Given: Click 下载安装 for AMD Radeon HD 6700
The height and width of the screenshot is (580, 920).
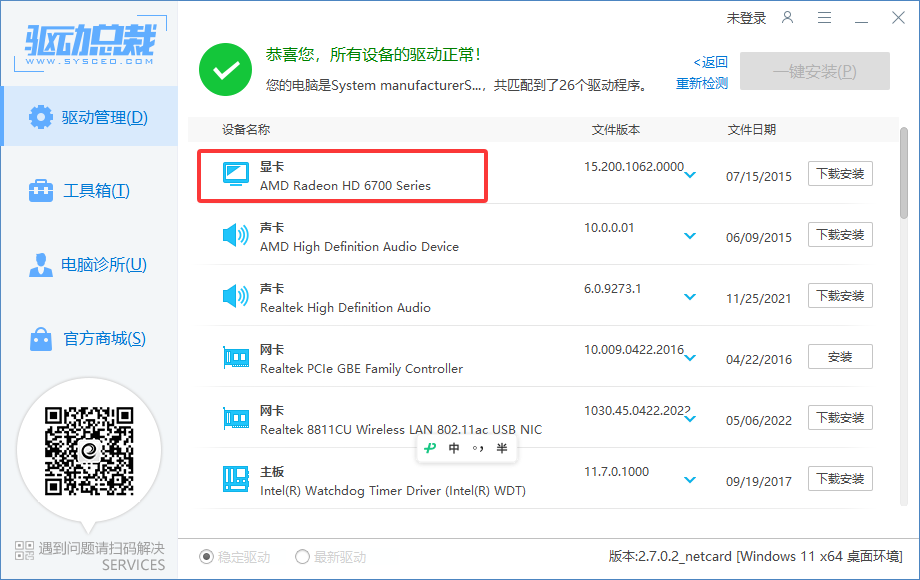Looking at the screenshot, I should pyautogui.click(x=840, y=174).
